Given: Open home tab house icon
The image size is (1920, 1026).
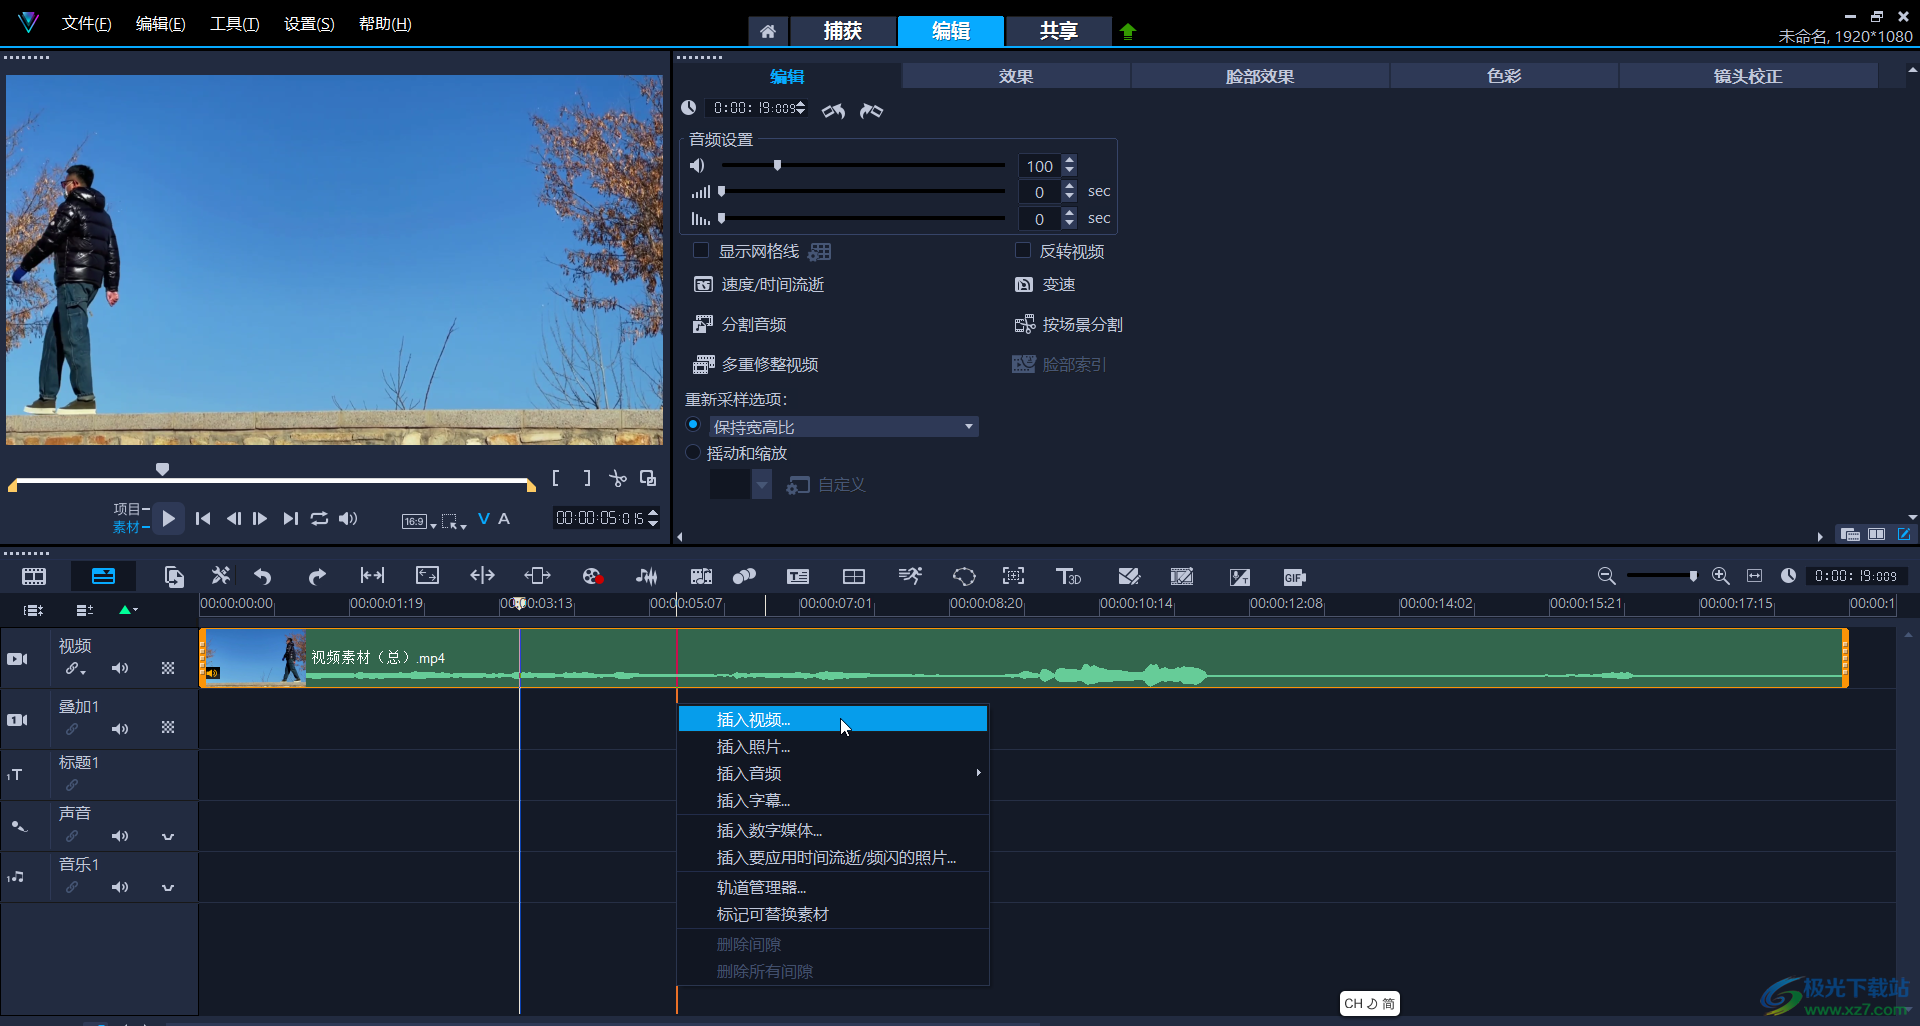Looking at the screenshot, I should (x=768, y=31).
